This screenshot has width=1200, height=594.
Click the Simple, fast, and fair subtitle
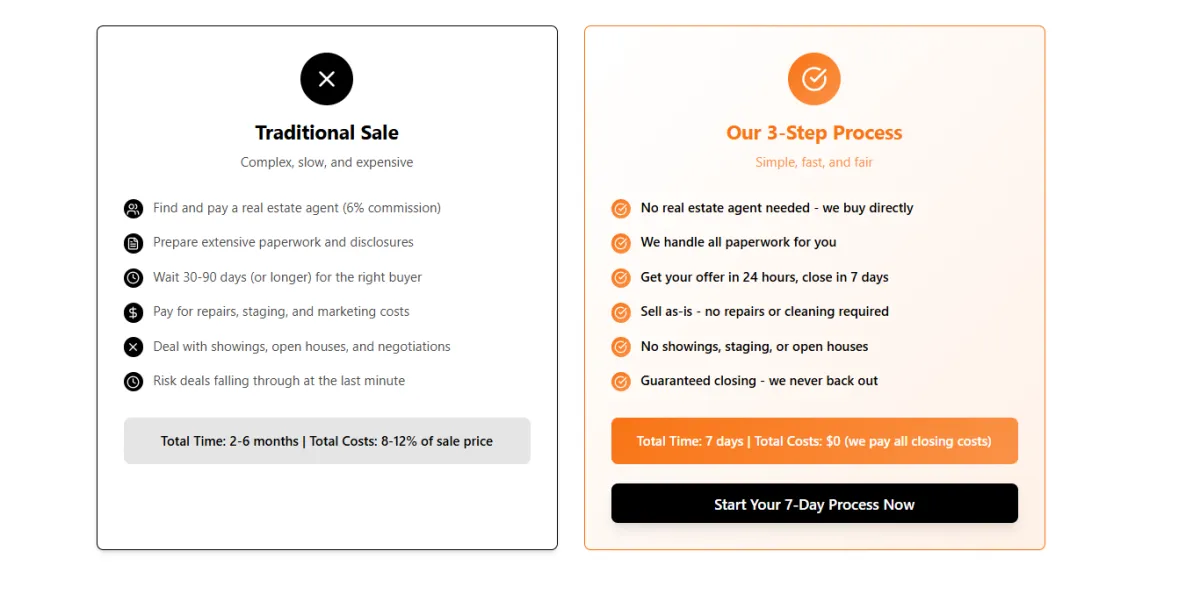[814, 162]
